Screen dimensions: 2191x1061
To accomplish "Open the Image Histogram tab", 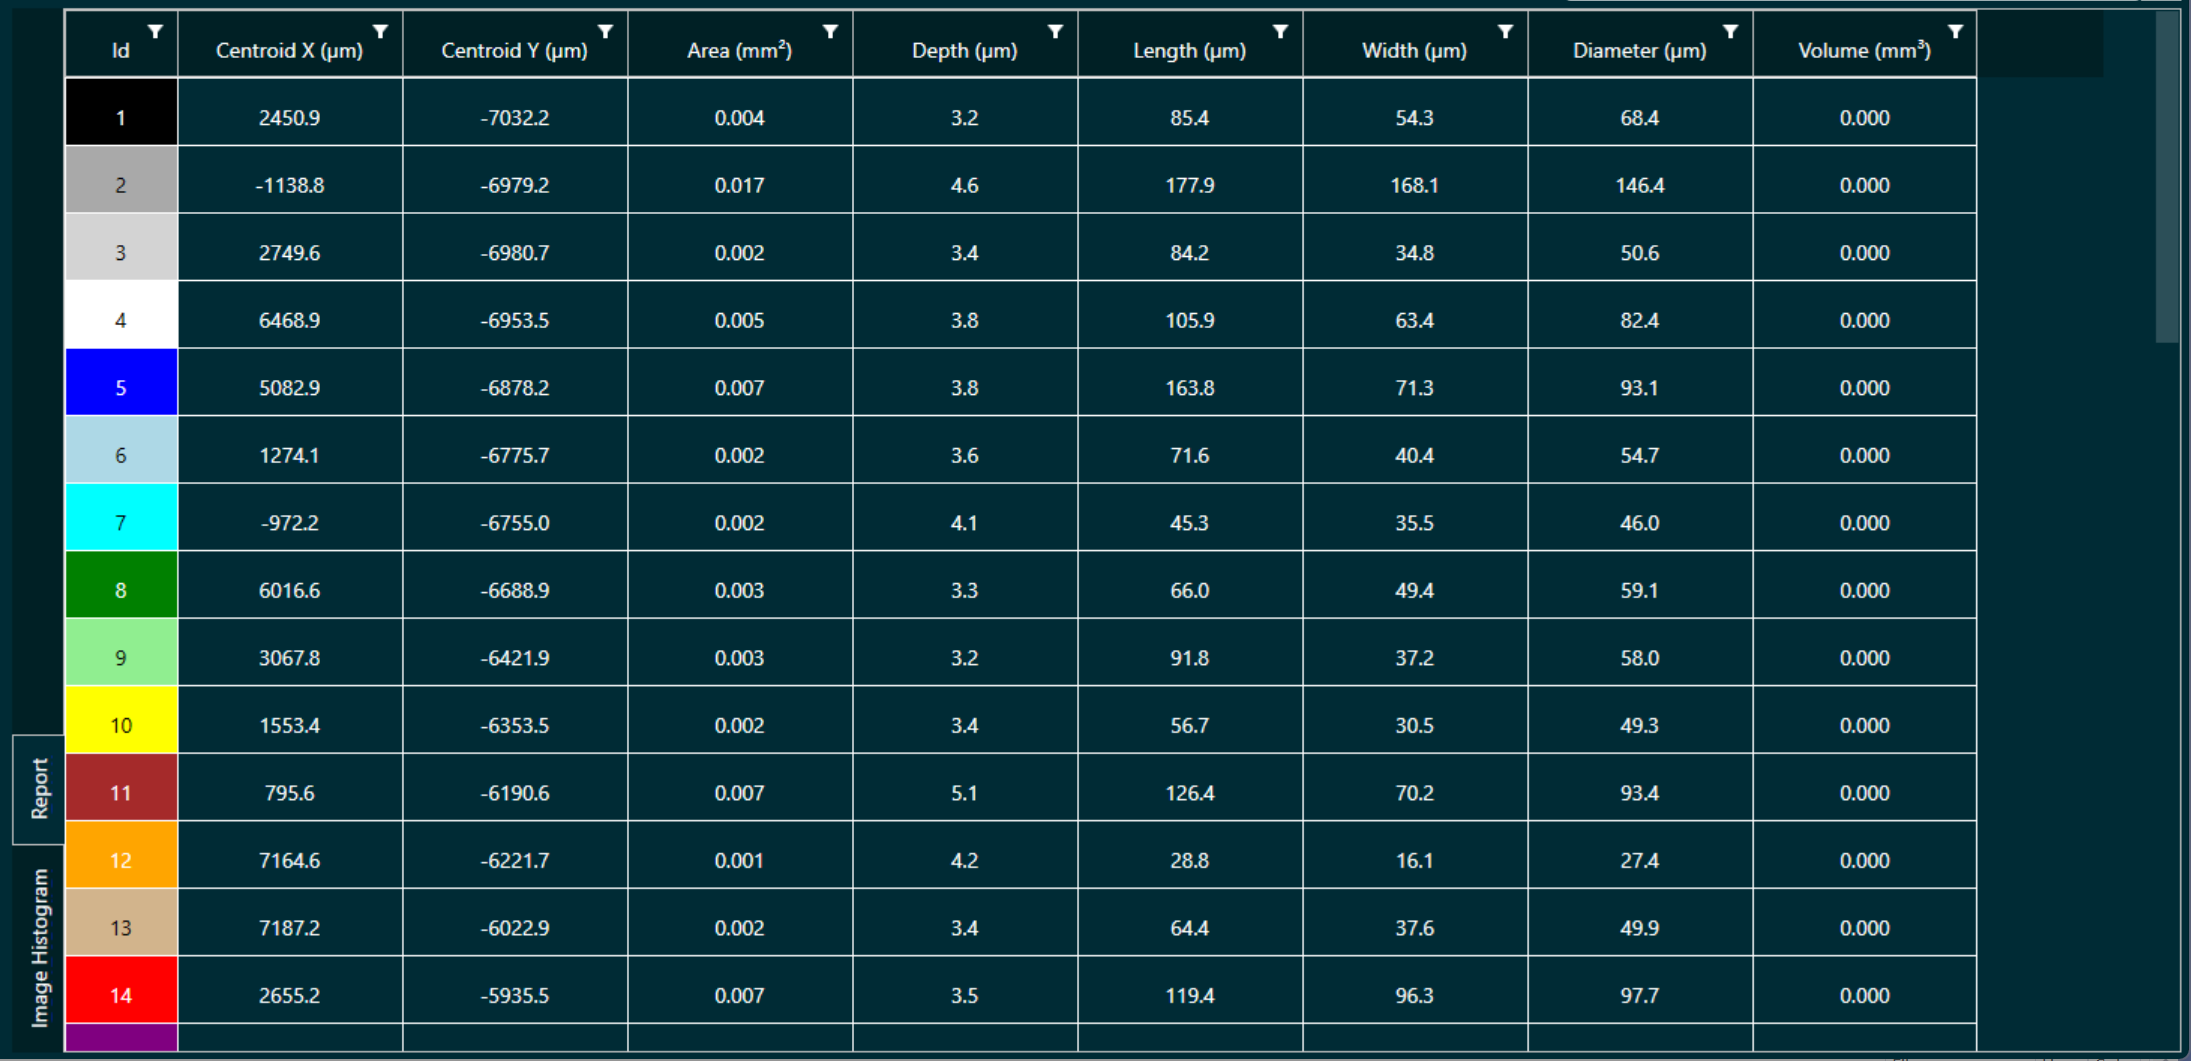I will [x=39, y=947].
